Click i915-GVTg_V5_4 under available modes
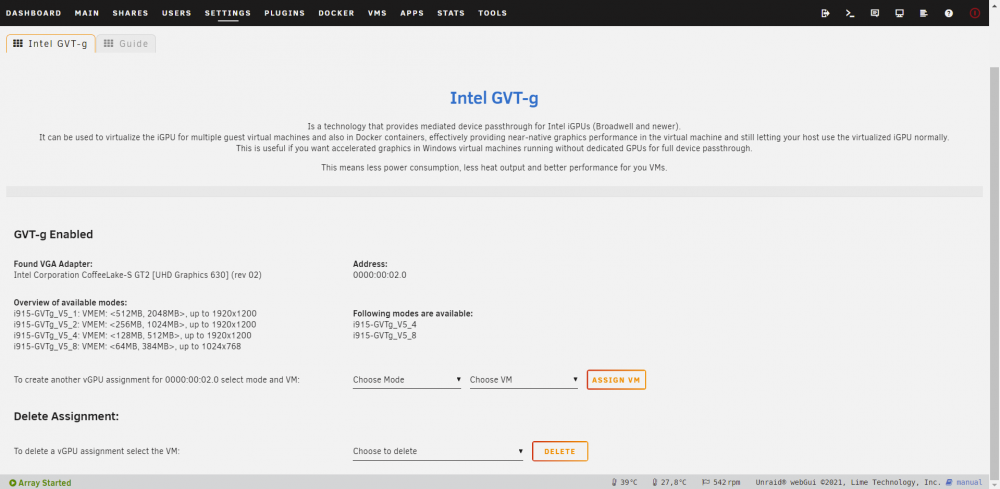The width and height of the screenshot is (1000, 489). pos(385,325)
